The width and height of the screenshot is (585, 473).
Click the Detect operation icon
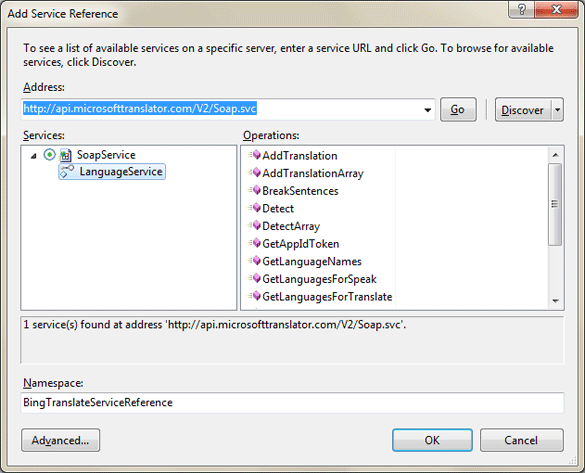[x=255, y=208]
